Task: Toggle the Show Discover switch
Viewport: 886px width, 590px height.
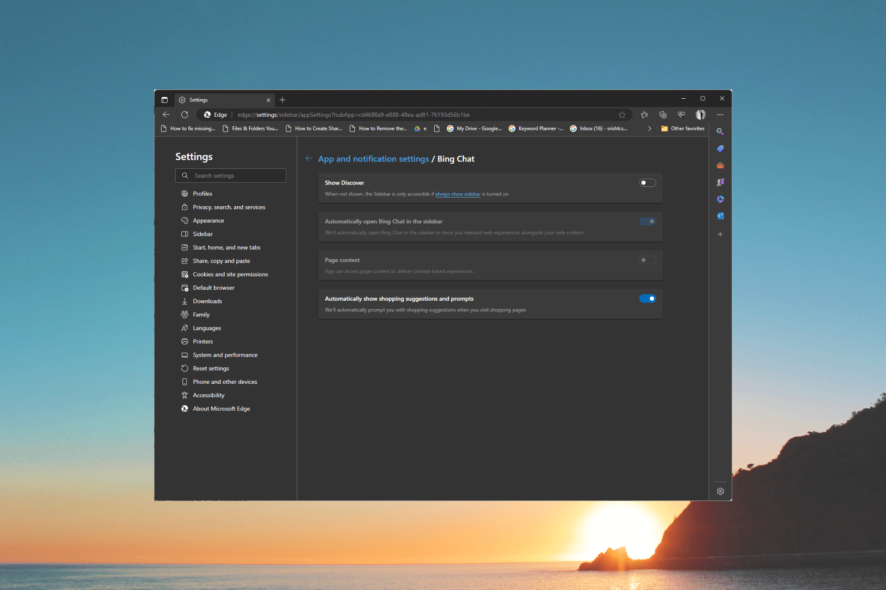Action: pyautogui.click(x=647, y=183)
